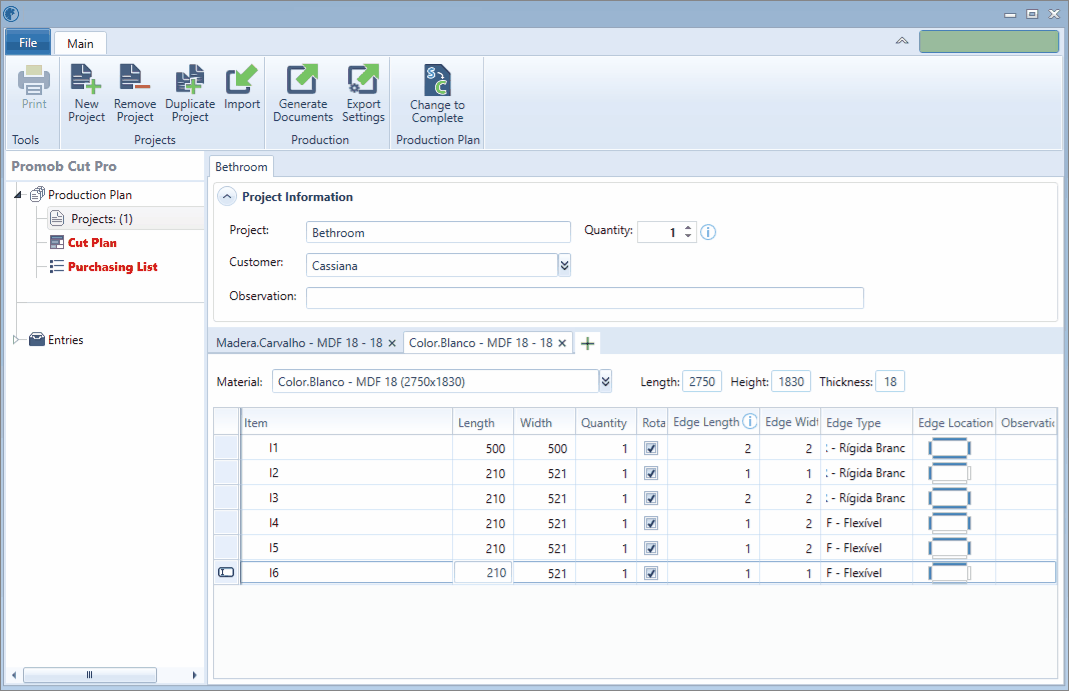The width and height of the screenshot is (1069, 691).
Task: Click edge location diagram for item I3
Action: 949,498
